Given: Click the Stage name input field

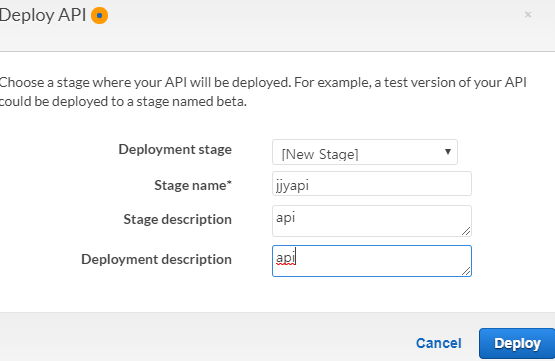Looking at the screenshot, I should (x=372, y=184).
